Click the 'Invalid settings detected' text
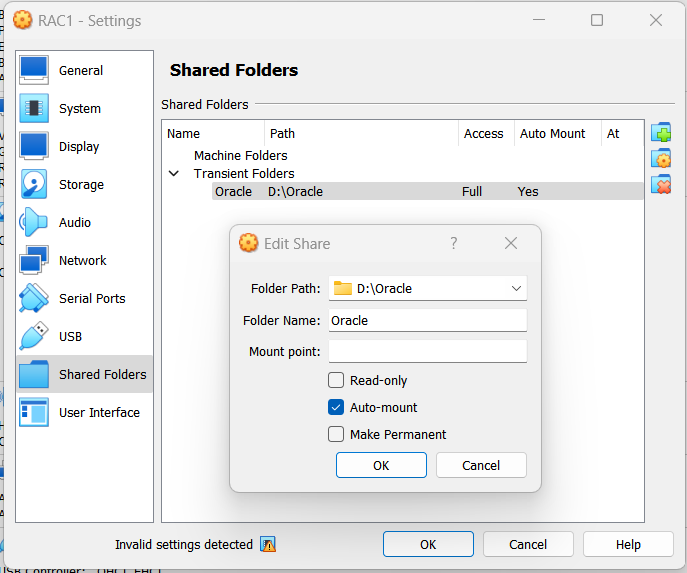This screenshot has height=573, width=687. tap(184, 545)
